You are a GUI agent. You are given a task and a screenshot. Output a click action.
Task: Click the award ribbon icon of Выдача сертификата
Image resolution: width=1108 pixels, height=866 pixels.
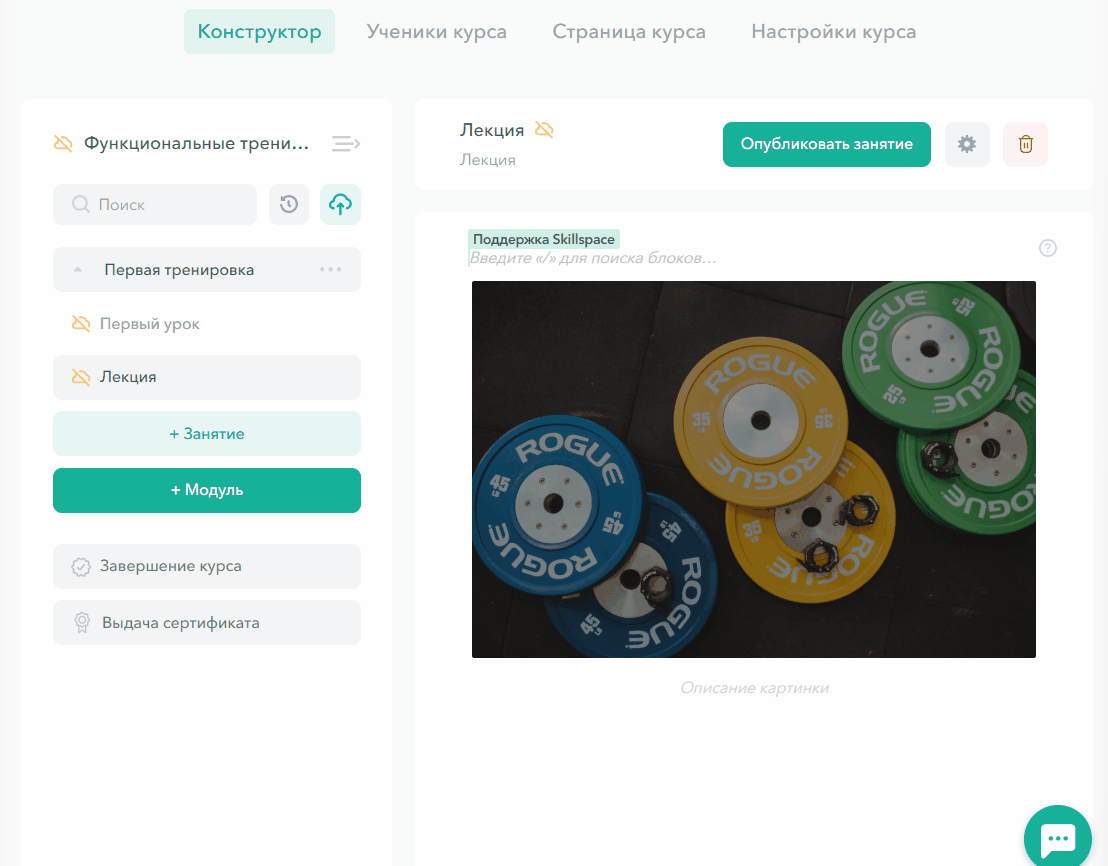[82, 623]
